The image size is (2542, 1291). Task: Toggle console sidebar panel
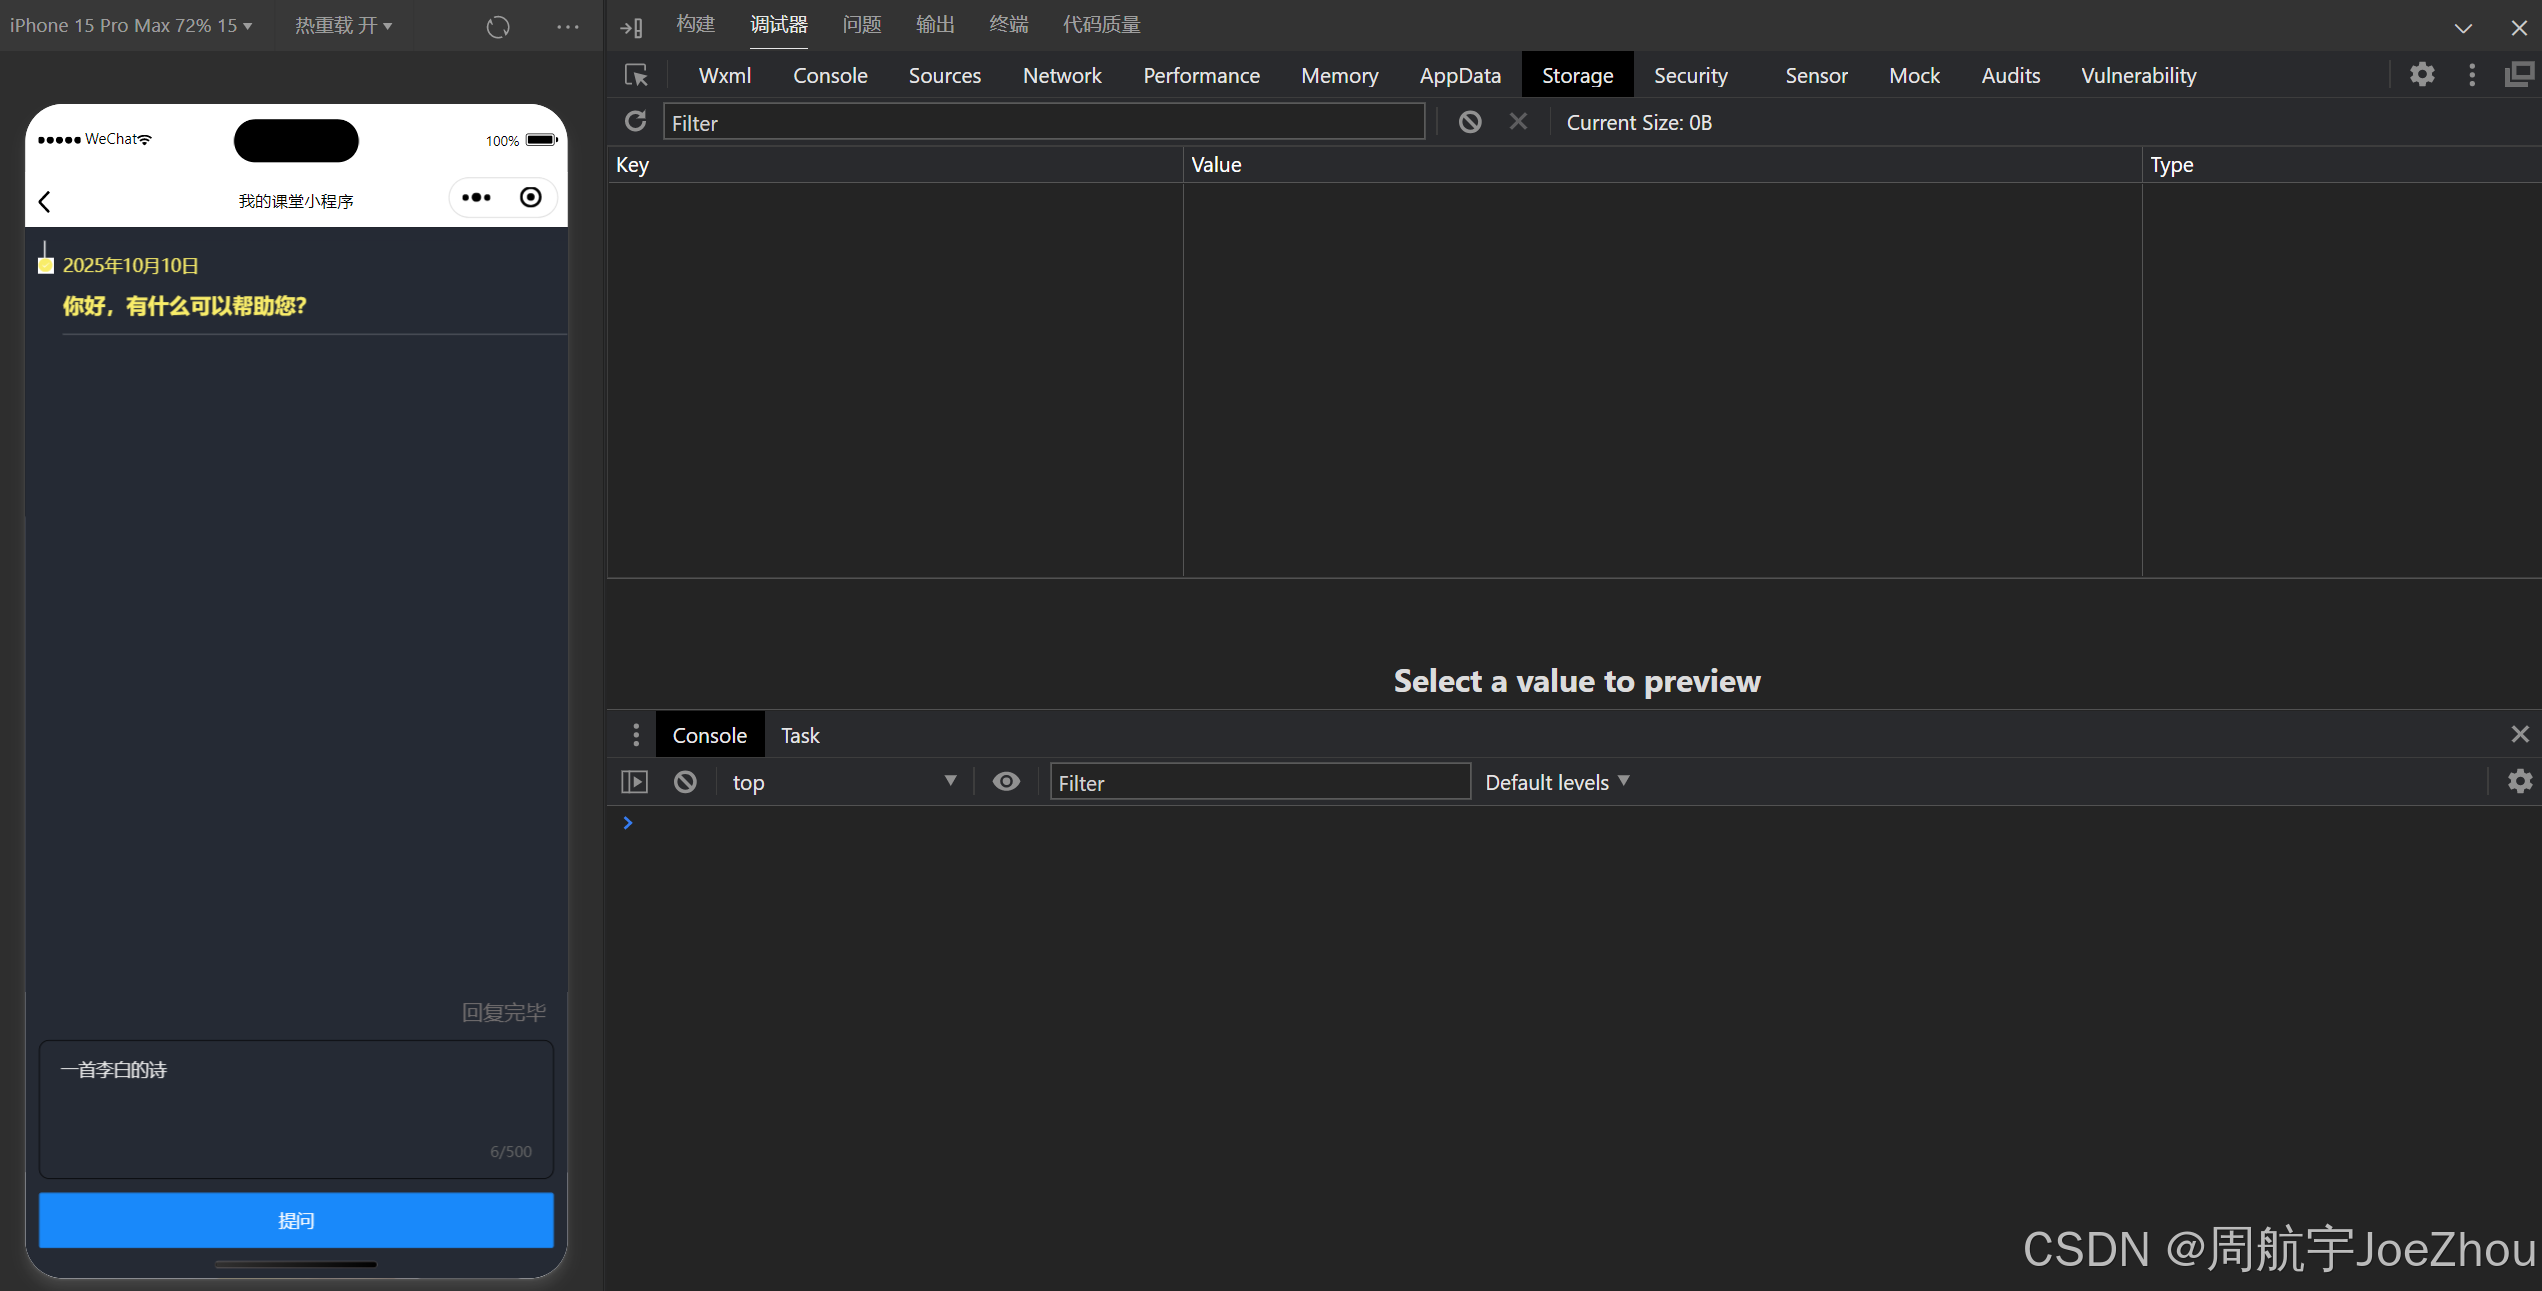(x=635, y=782)
